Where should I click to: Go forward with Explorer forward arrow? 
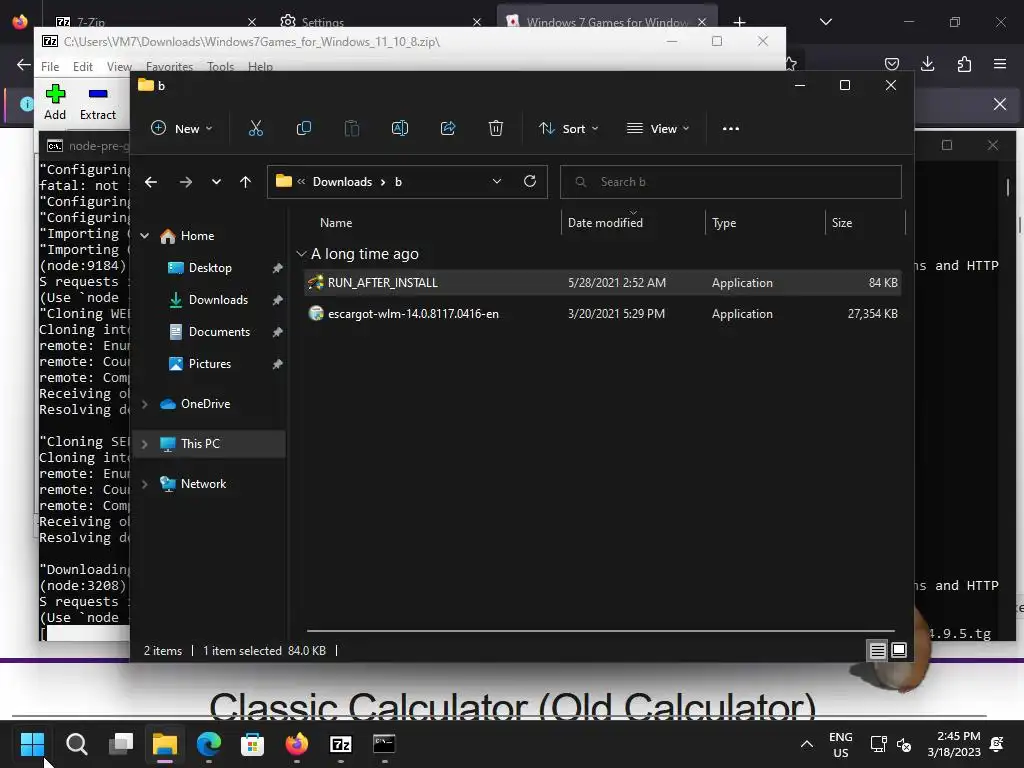(185, 182)
